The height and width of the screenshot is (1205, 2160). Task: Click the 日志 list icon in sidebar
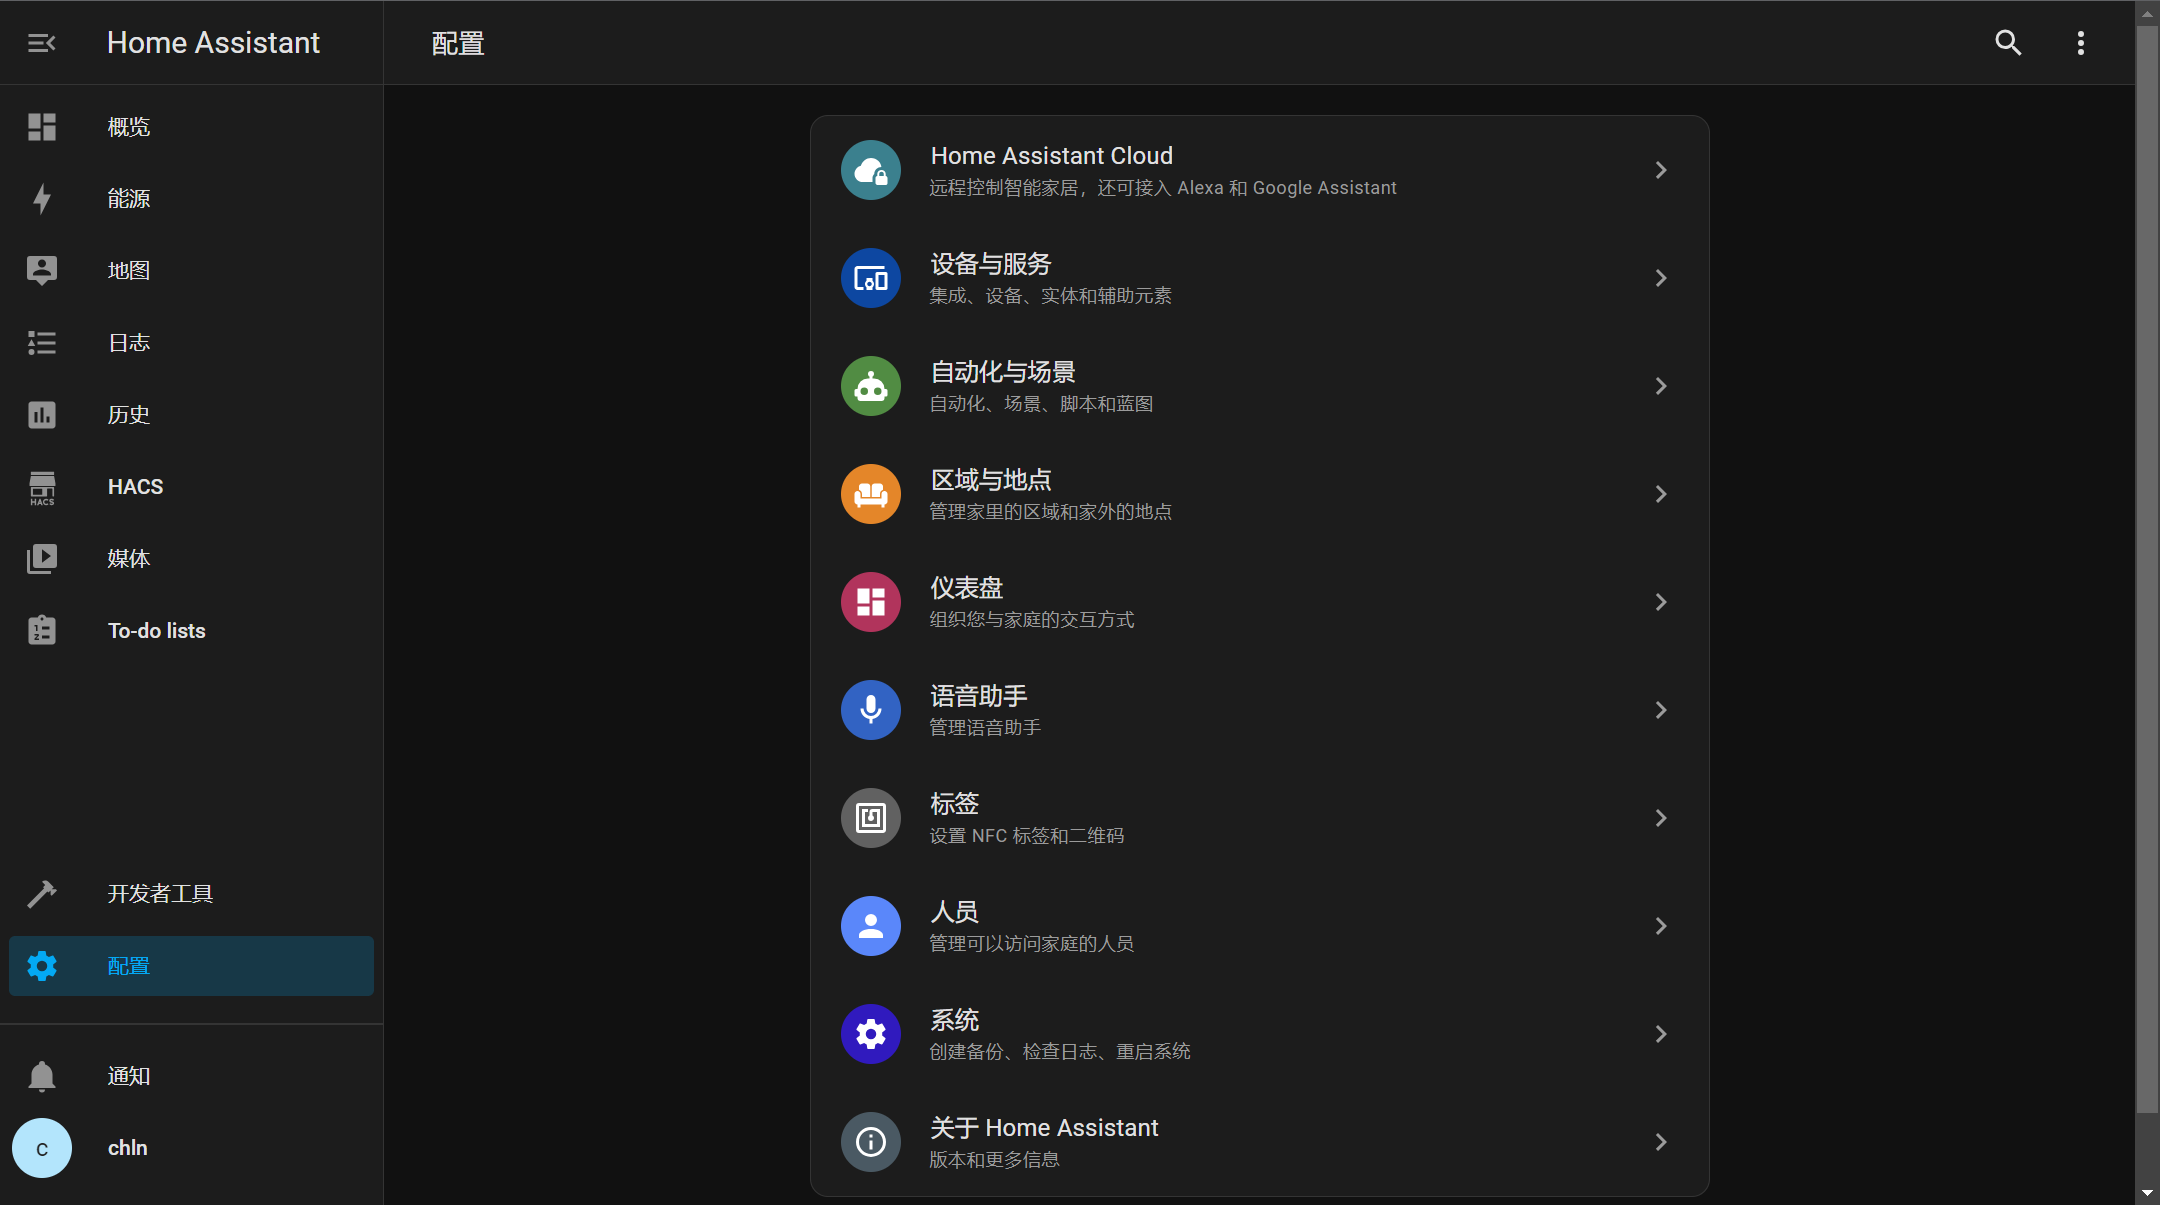[42, 343]
